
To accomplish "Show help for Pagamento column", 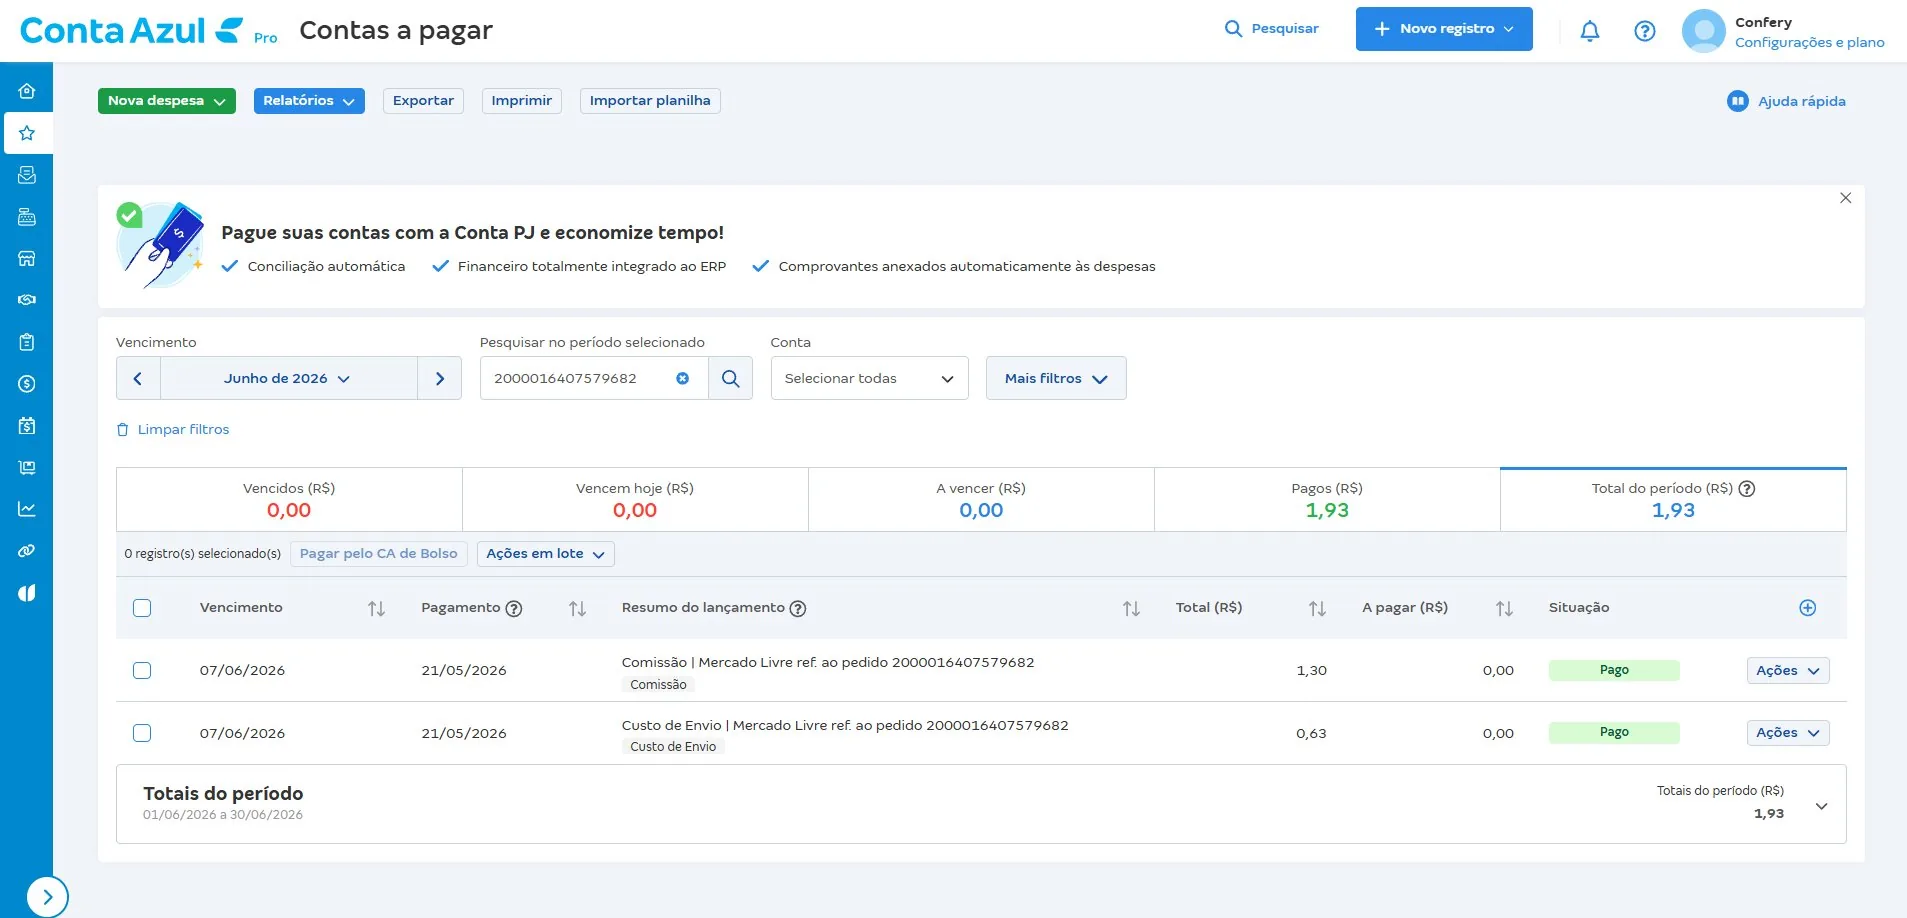I will click(514, 608).
